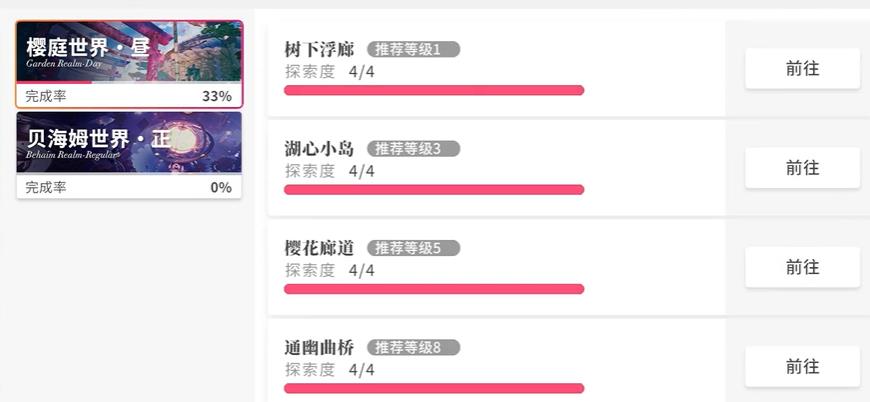Open the 湖心小岛 stage title
The height and width of the screenshot is (402, 870).
tap(319, 149)
